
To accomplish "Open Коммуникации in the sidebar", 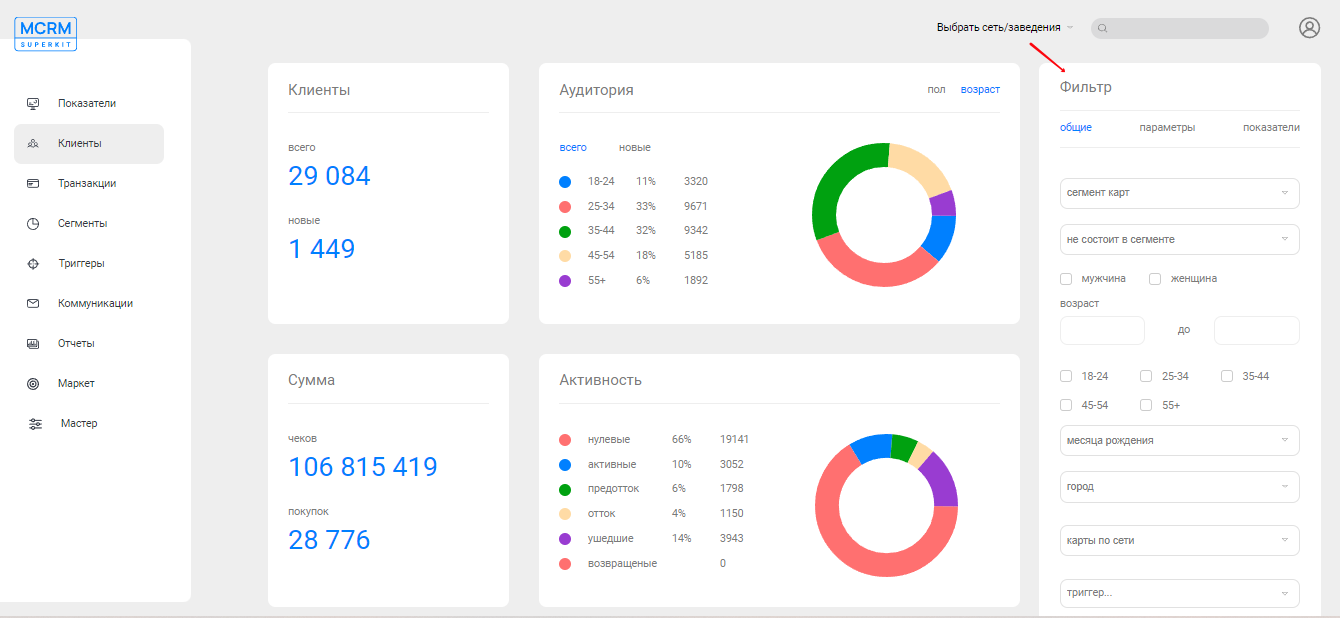I will 95,303.
